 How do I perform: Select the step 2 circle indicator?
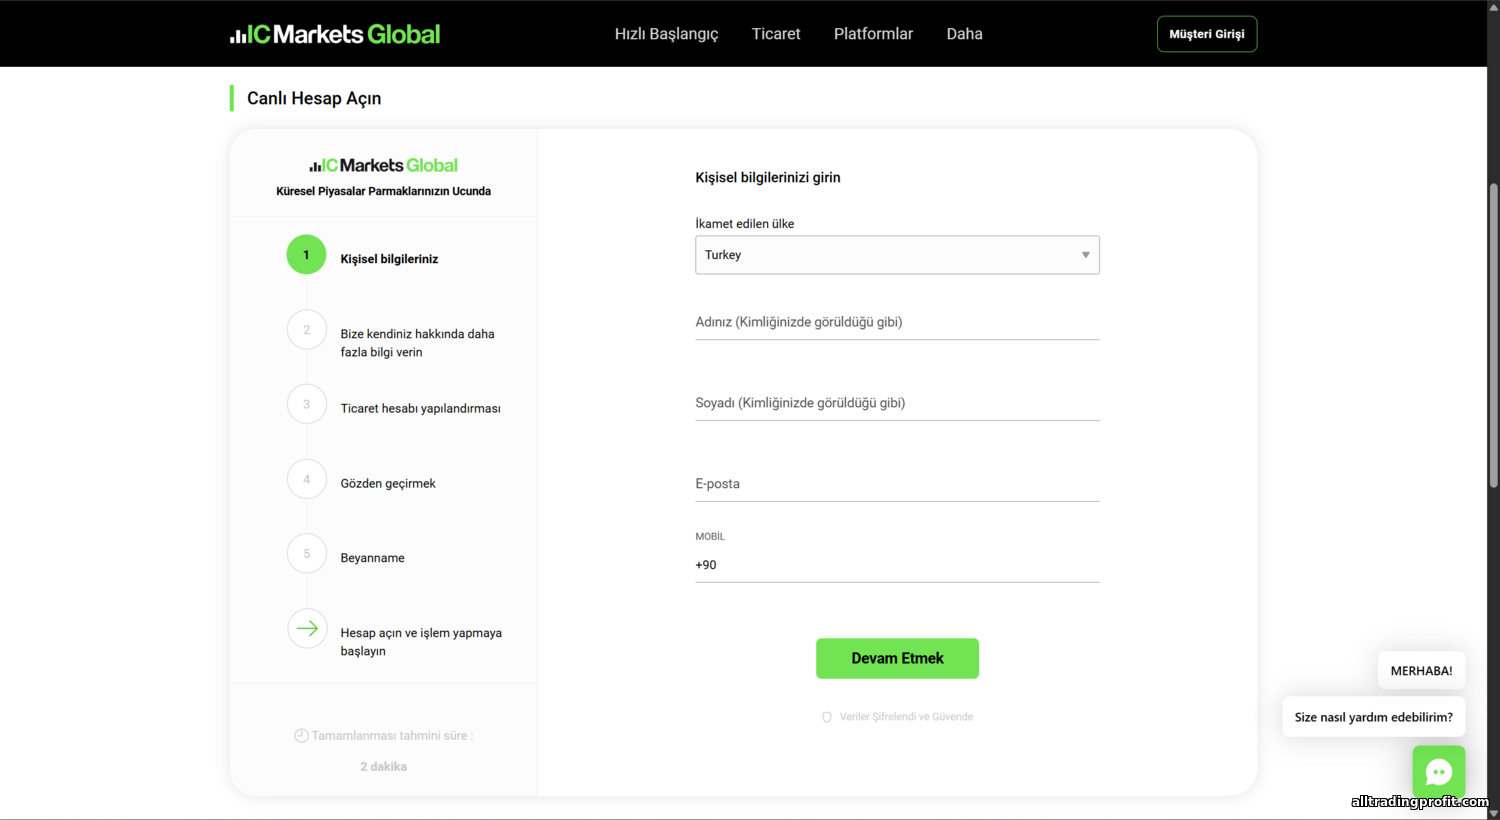coord(306,330)
